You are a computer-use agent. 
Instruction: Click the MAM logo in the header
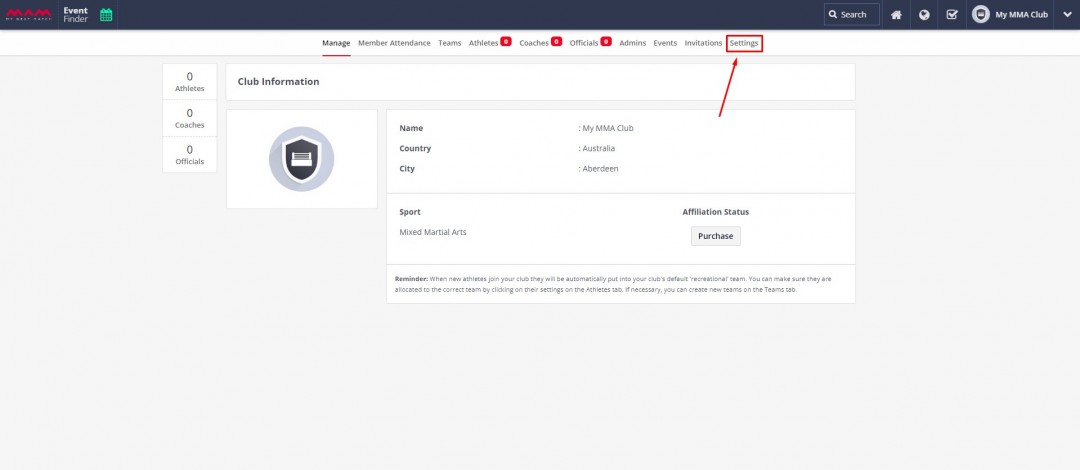pos(29,14)
